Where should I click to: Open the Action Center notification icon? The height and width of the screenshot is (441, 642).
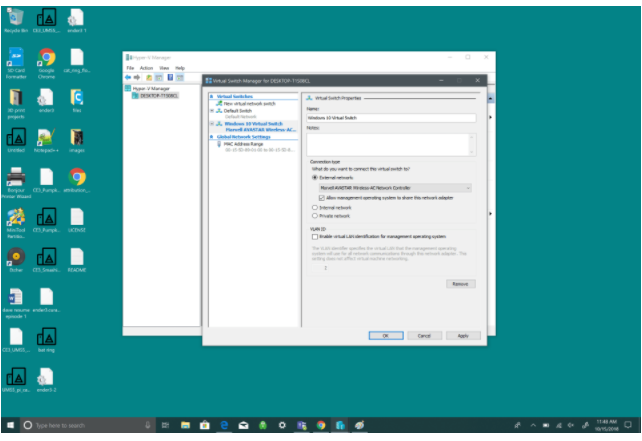coord(628,425)
